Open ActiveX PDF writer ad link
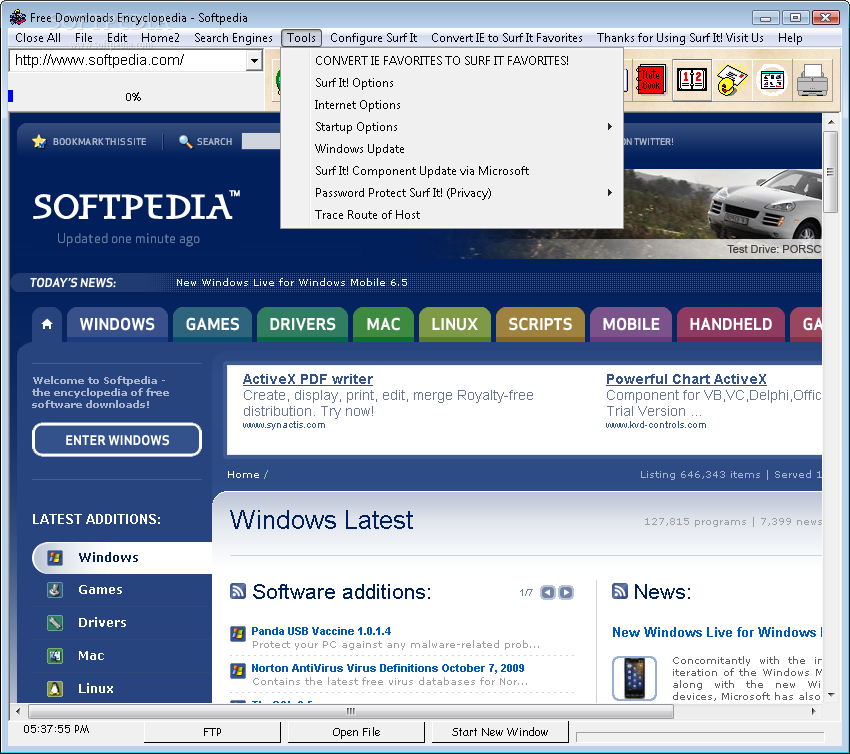This screenshot has height=754, width=850. [x=308, y=379]
